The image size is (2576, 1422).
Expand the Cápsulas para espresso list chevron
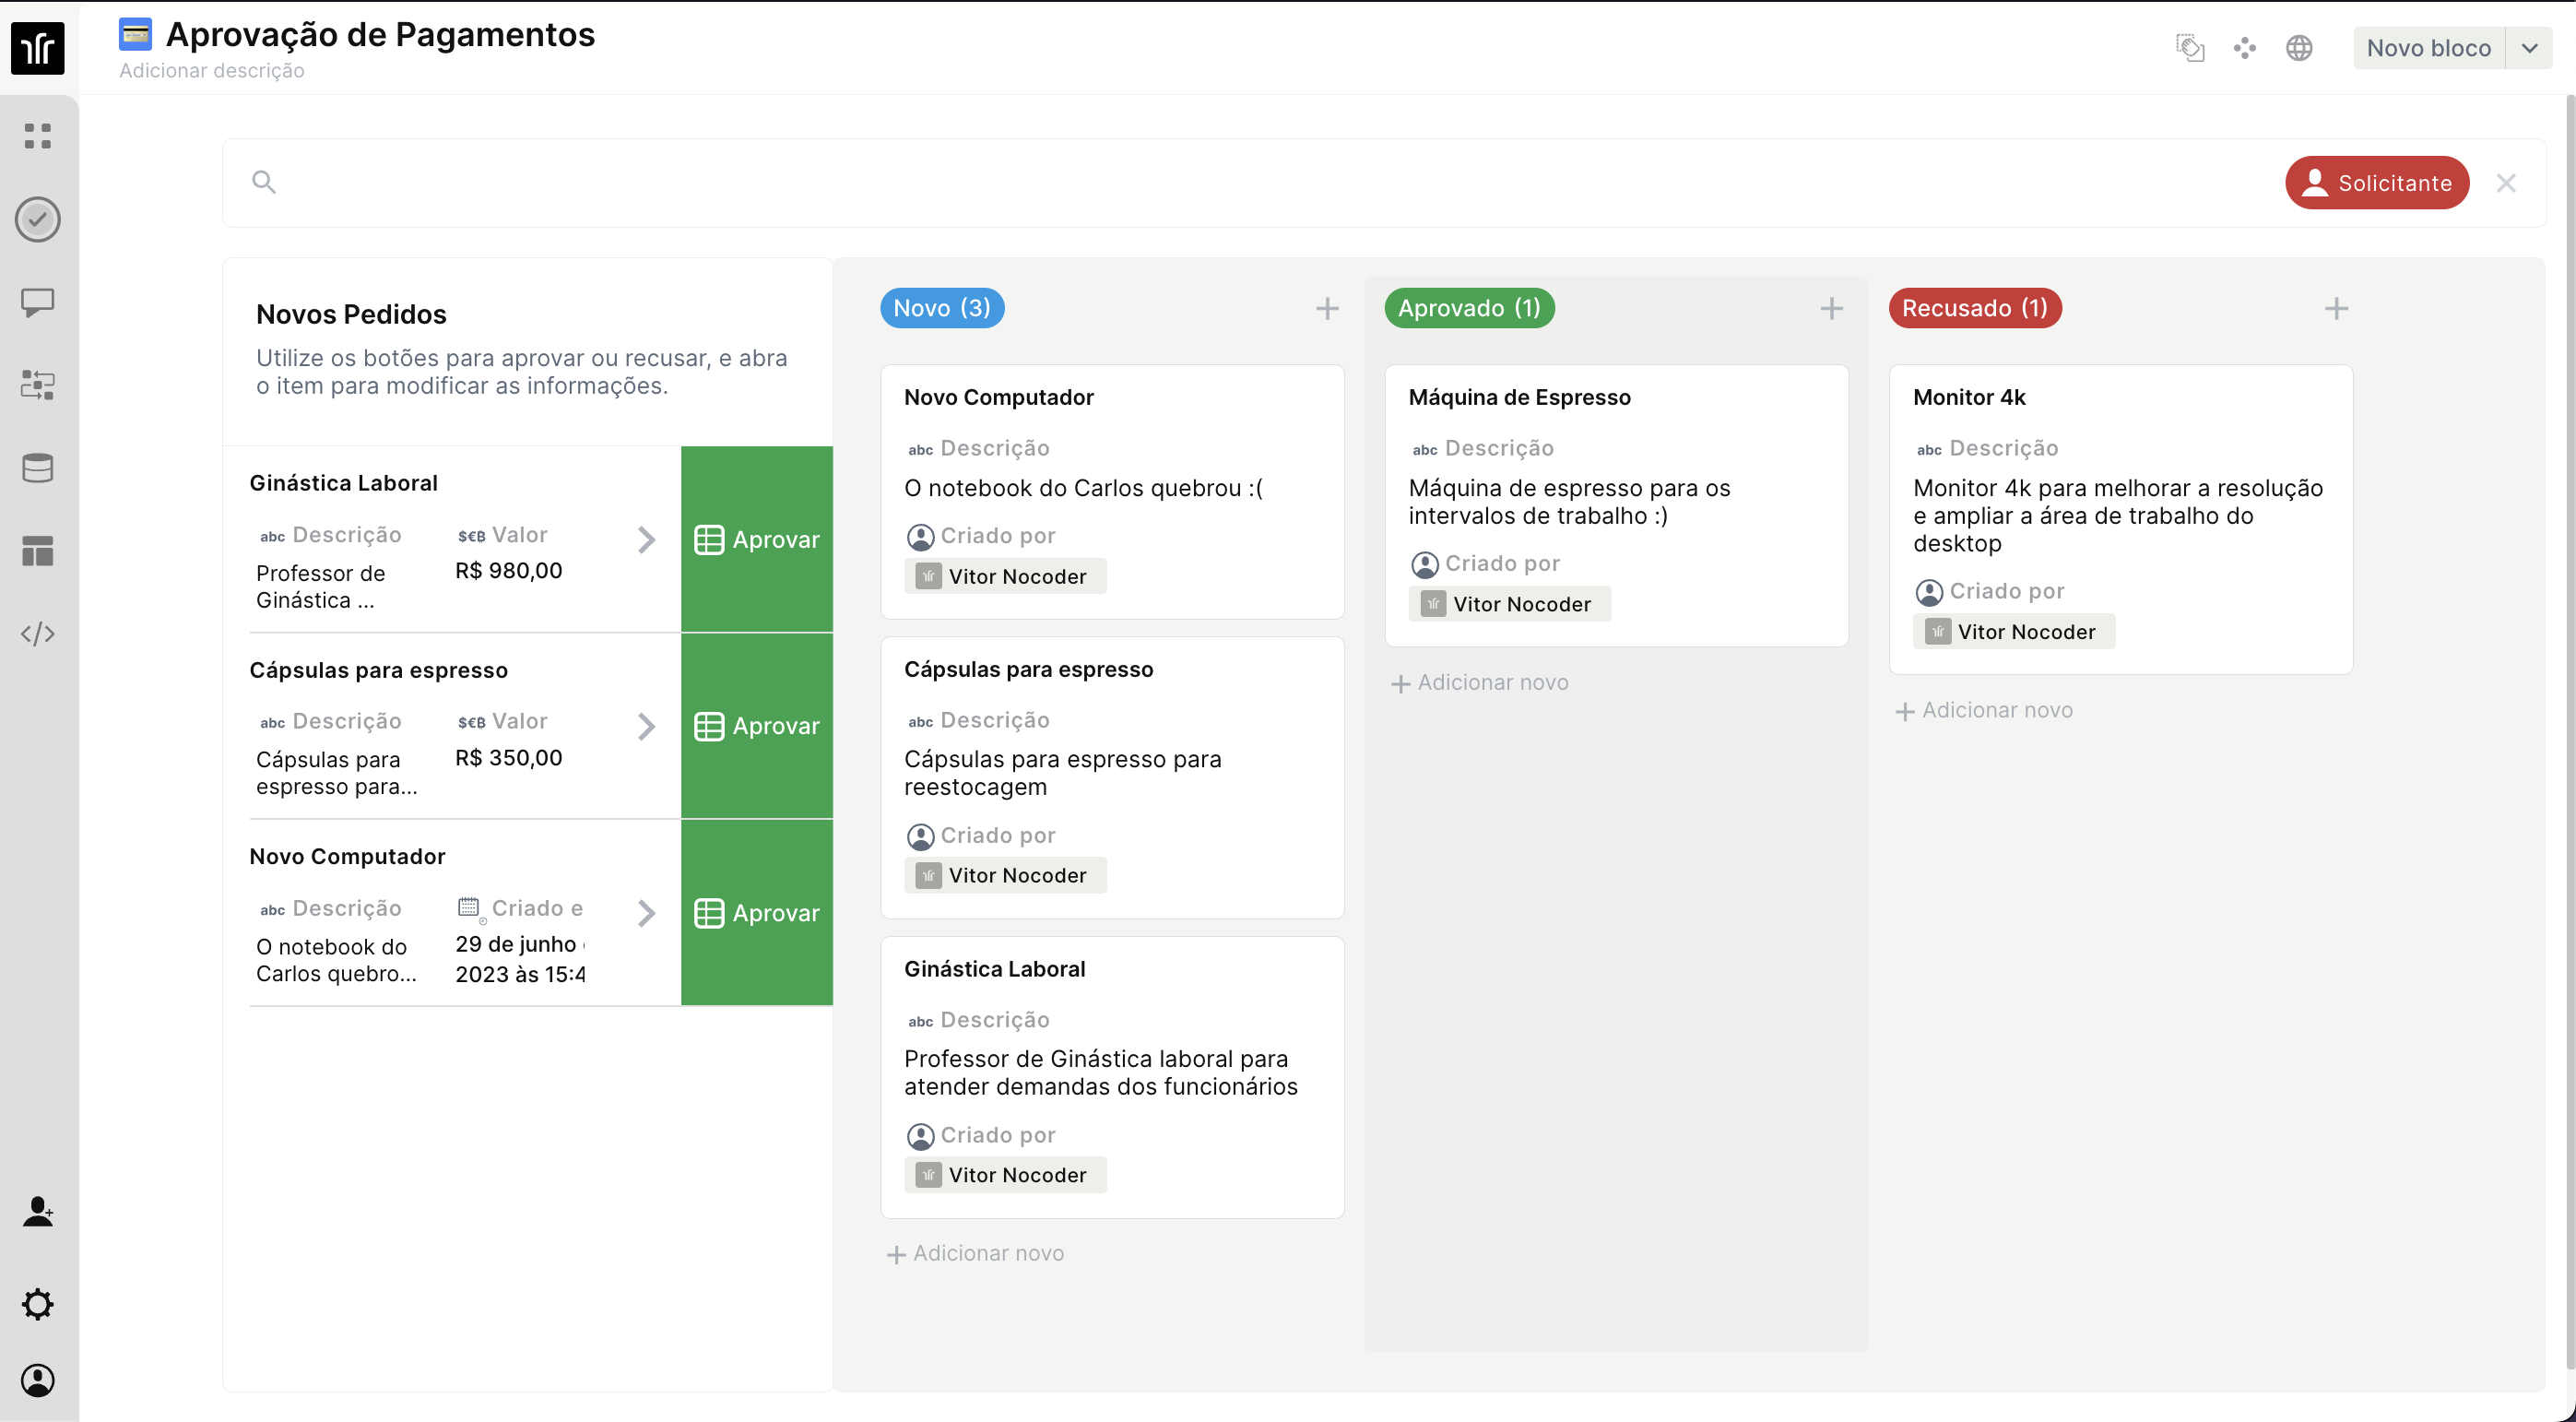tap(647, 726)
